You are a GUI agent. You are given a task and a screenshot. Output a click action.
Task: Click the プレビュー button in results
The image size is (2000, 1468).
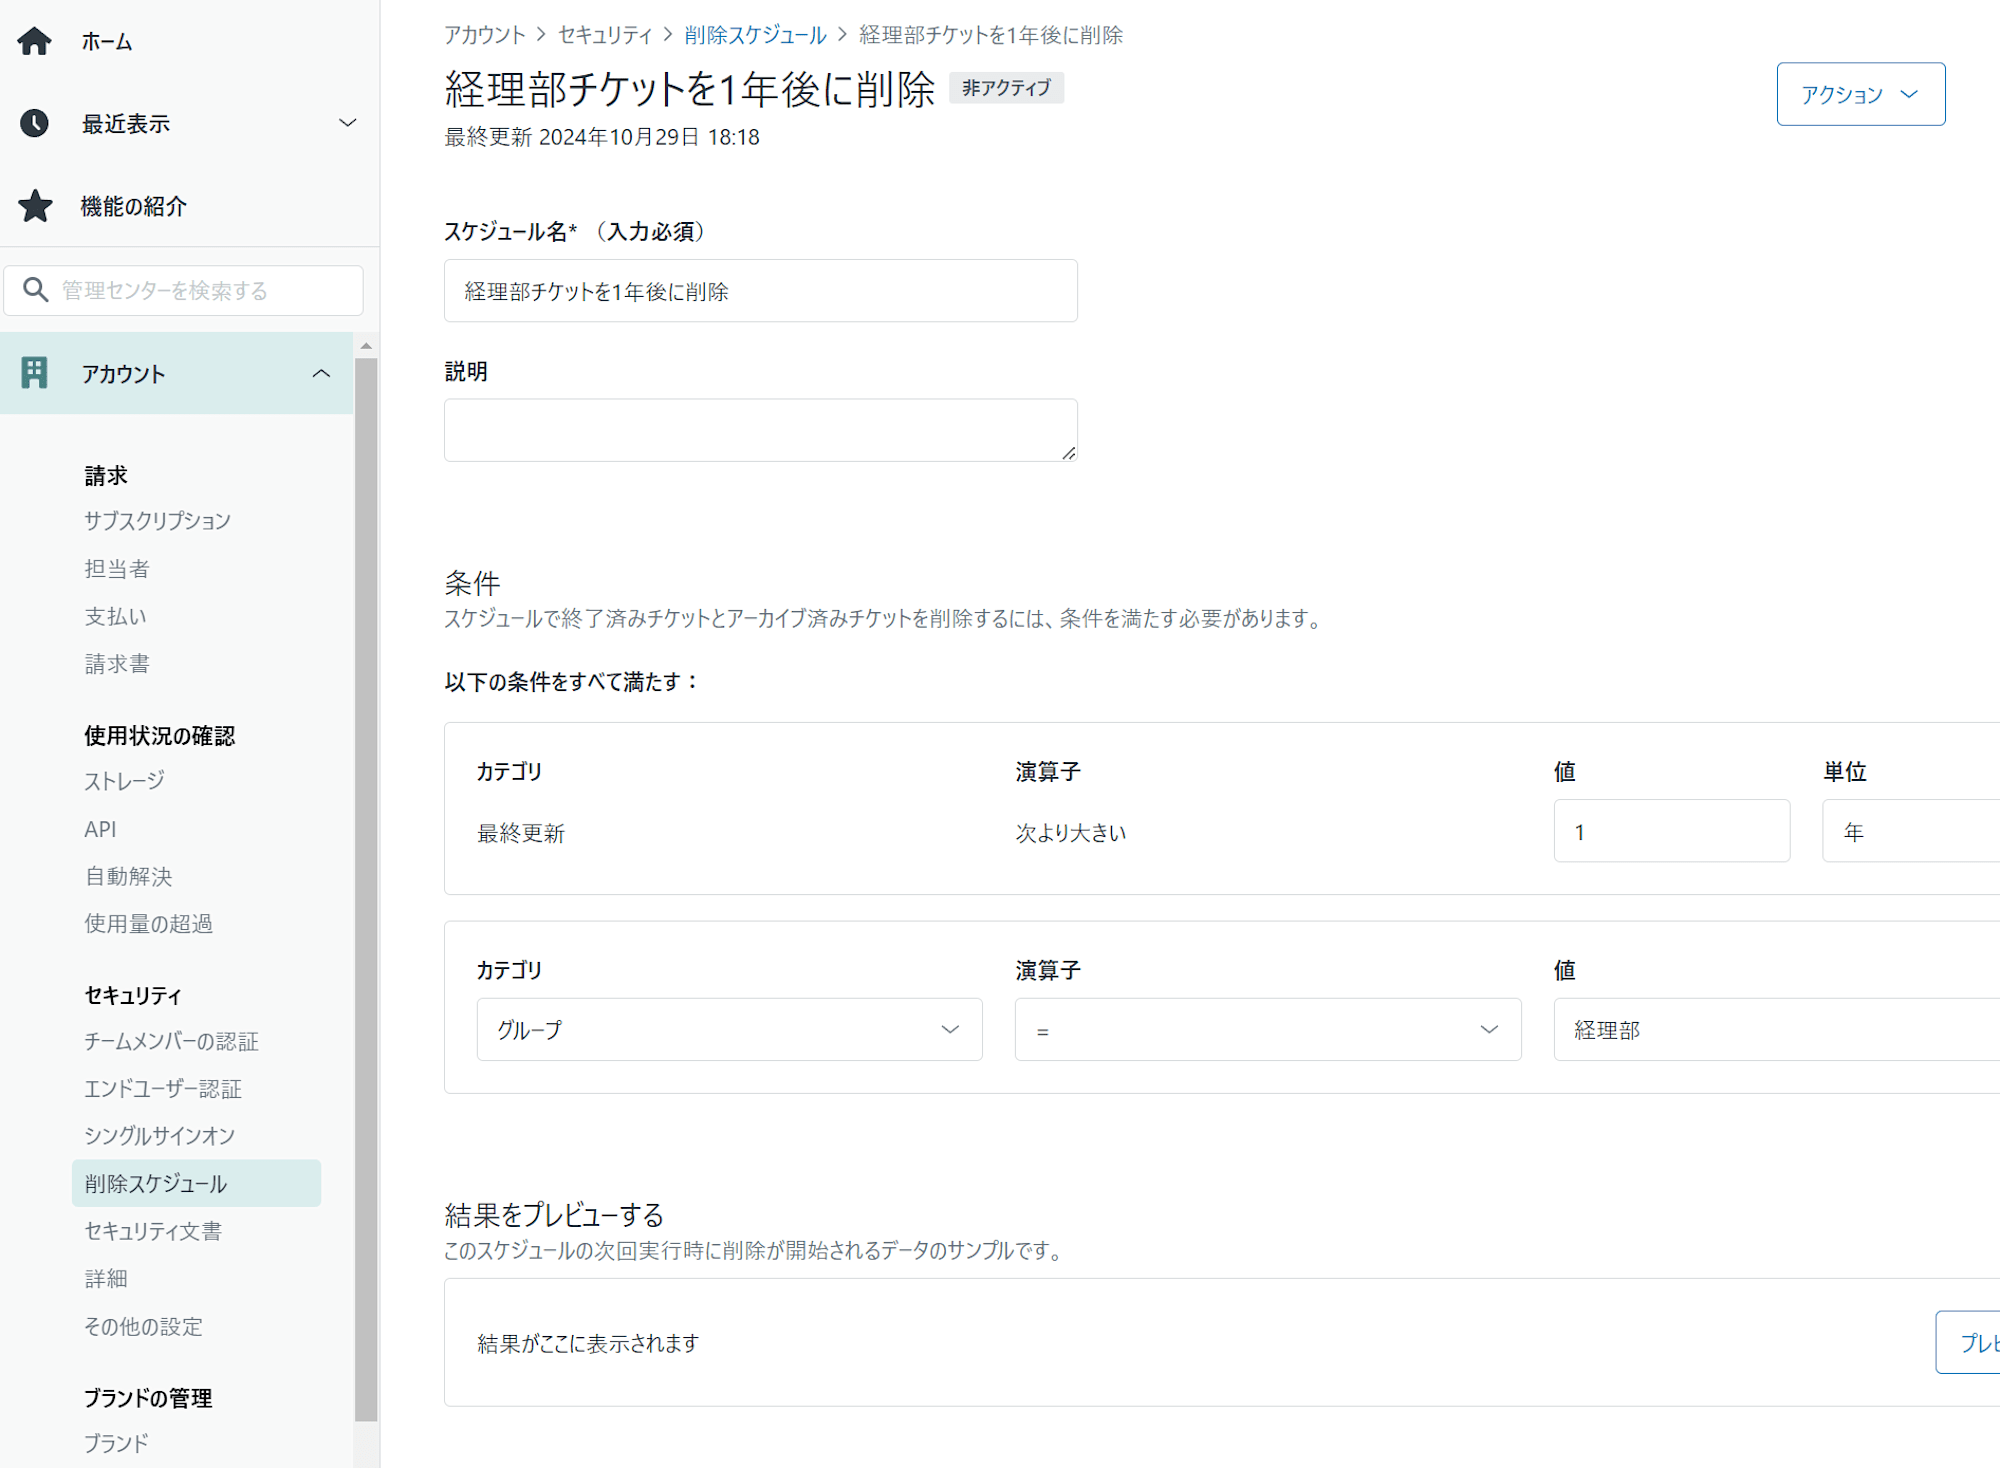point(1968,1342)
